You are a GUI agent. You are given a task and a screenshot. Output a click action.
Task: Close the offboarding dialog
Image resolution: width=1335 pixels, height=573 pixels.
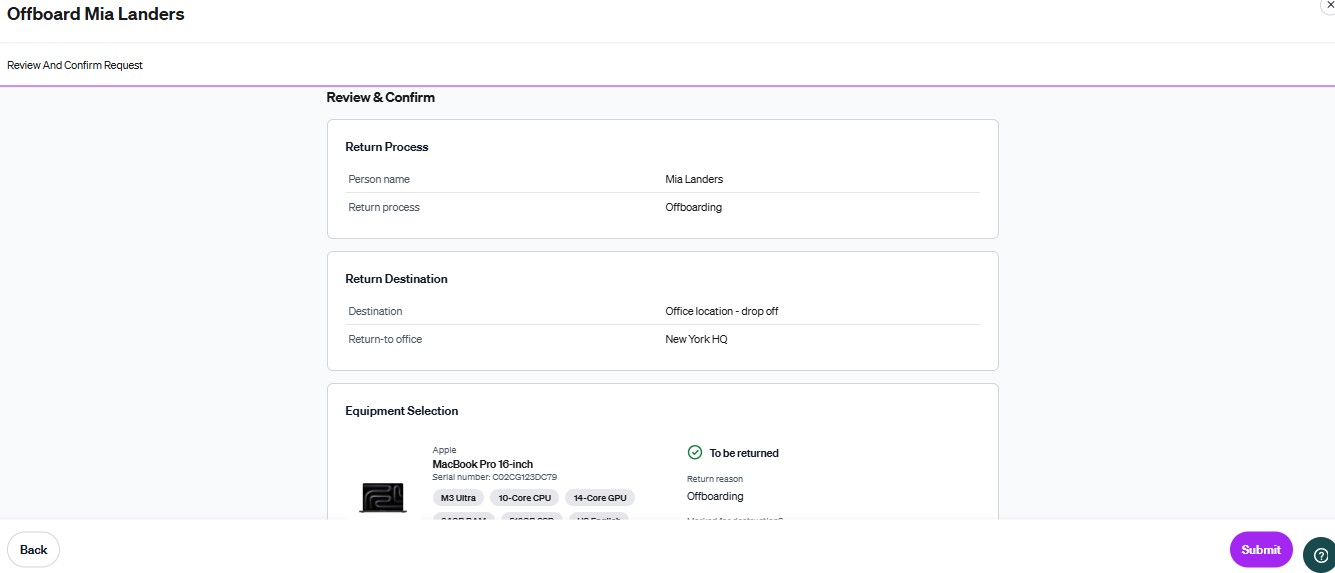coord(1329,5)
